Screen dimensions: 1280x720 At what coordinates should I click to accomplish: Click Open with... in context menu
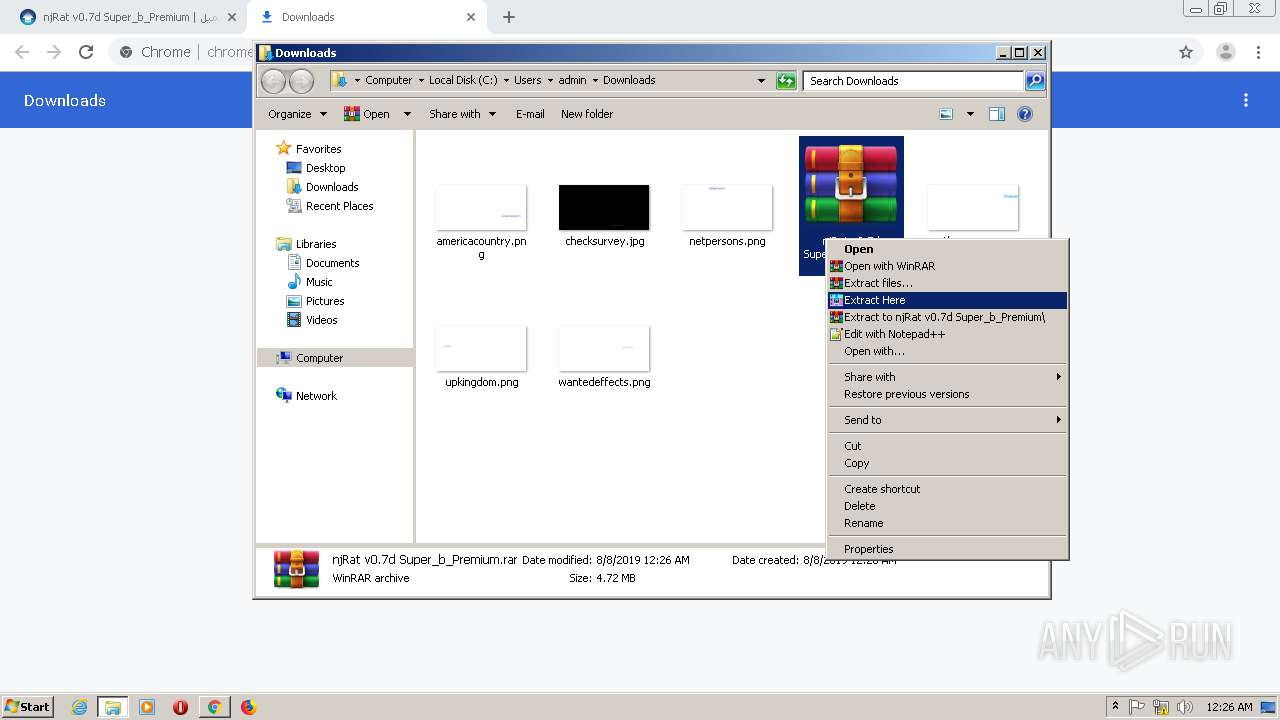pos(947,351)
